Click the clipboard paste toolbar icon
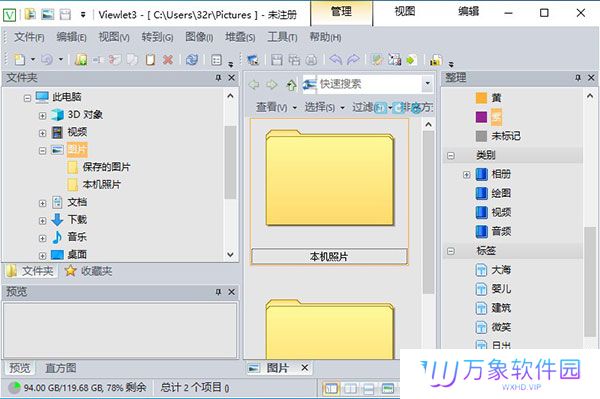 click(150, 59)
